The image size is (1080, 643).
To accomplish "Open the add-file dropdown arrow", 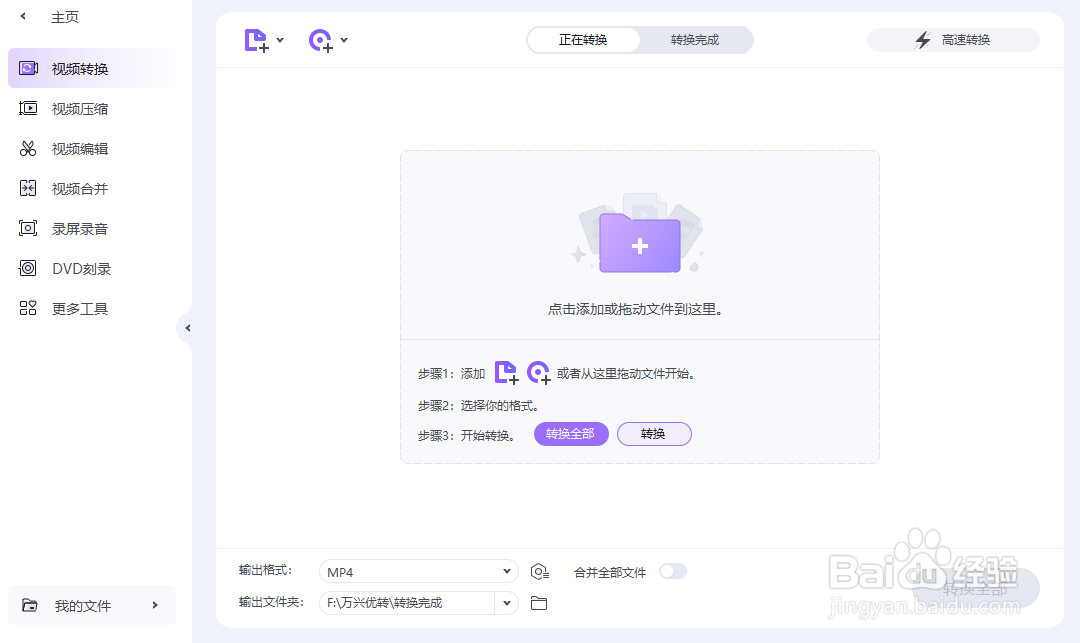I will point(280,40).
